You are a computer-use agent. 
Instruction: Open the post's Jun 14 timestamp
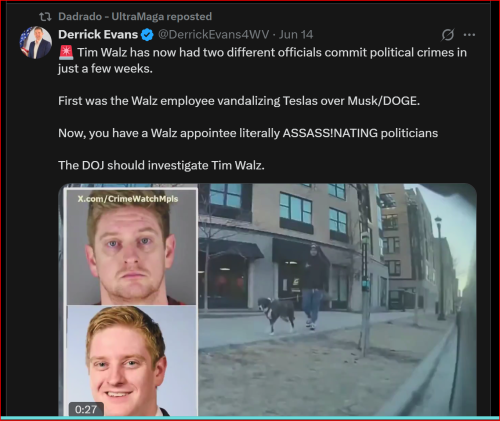tap(296, 34)
